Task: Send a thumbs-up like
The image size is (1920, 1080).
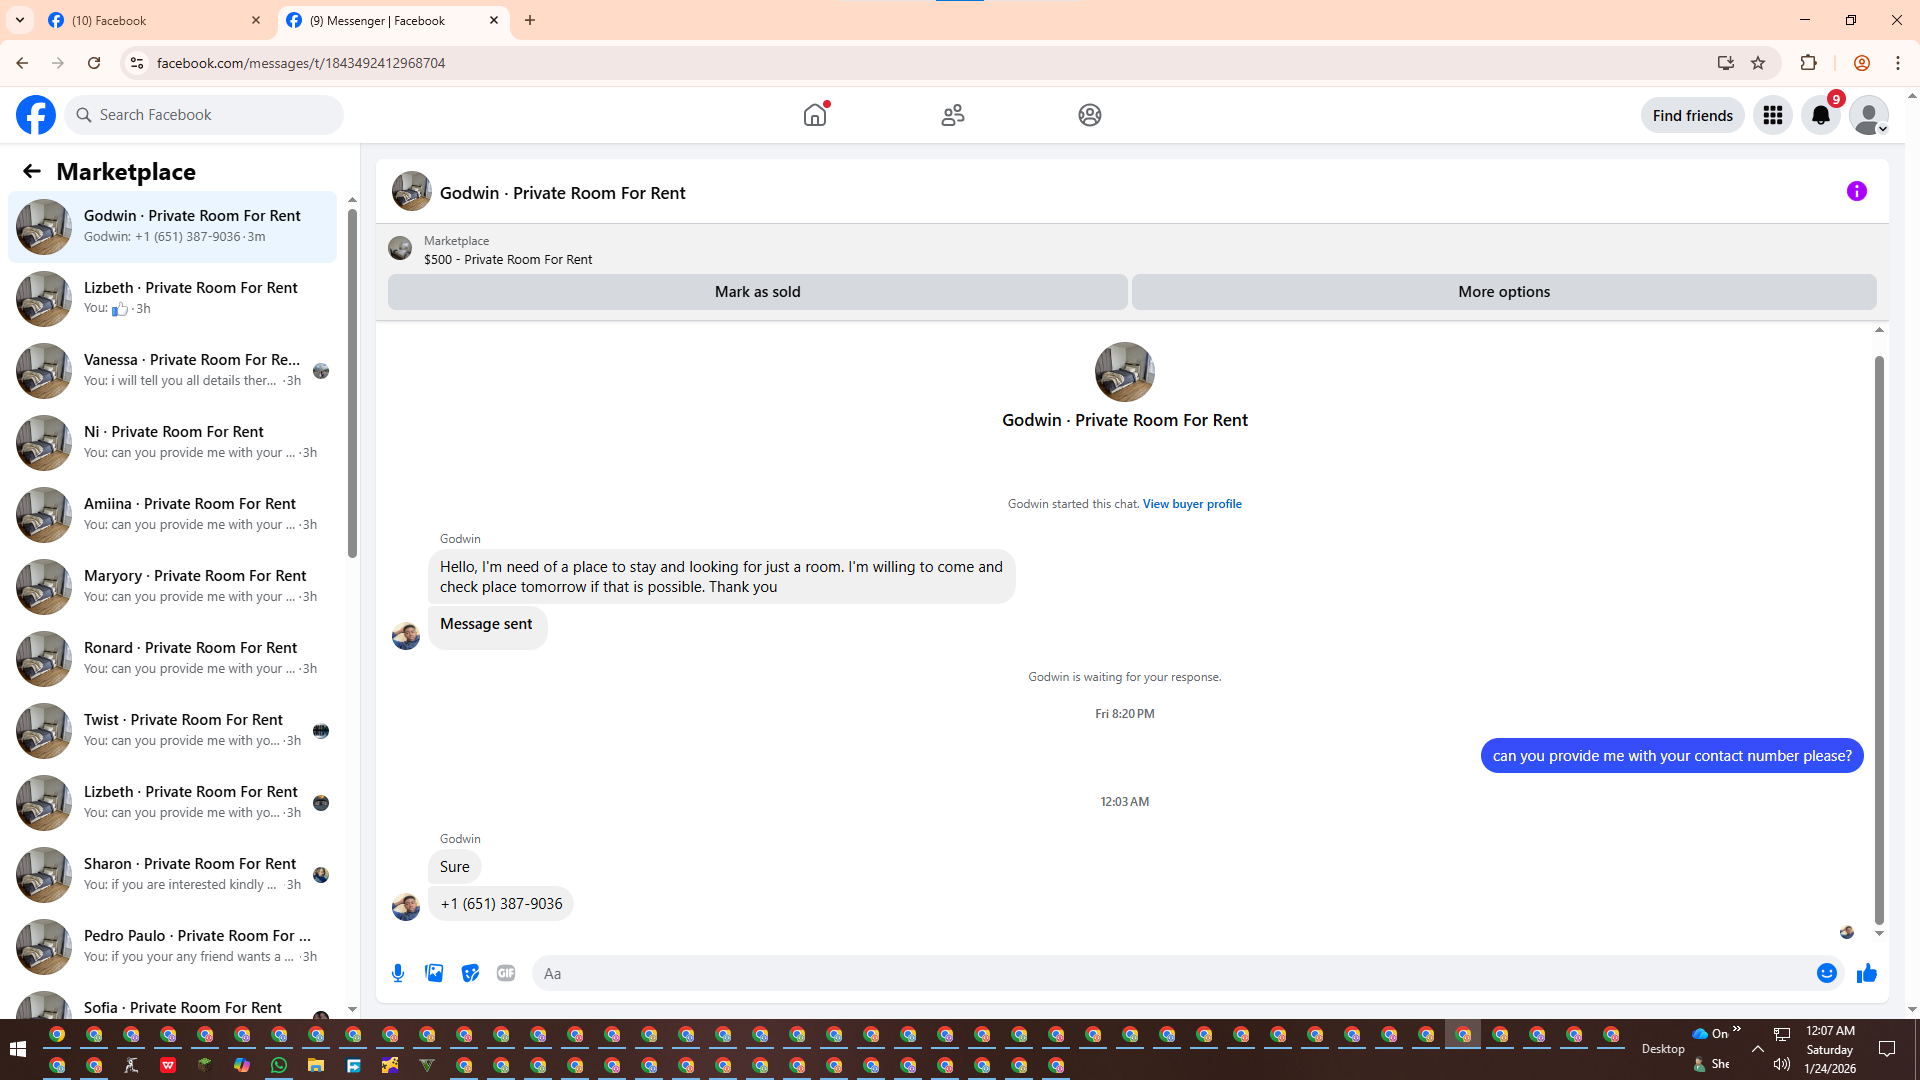Action: (x=1866, y=973)
